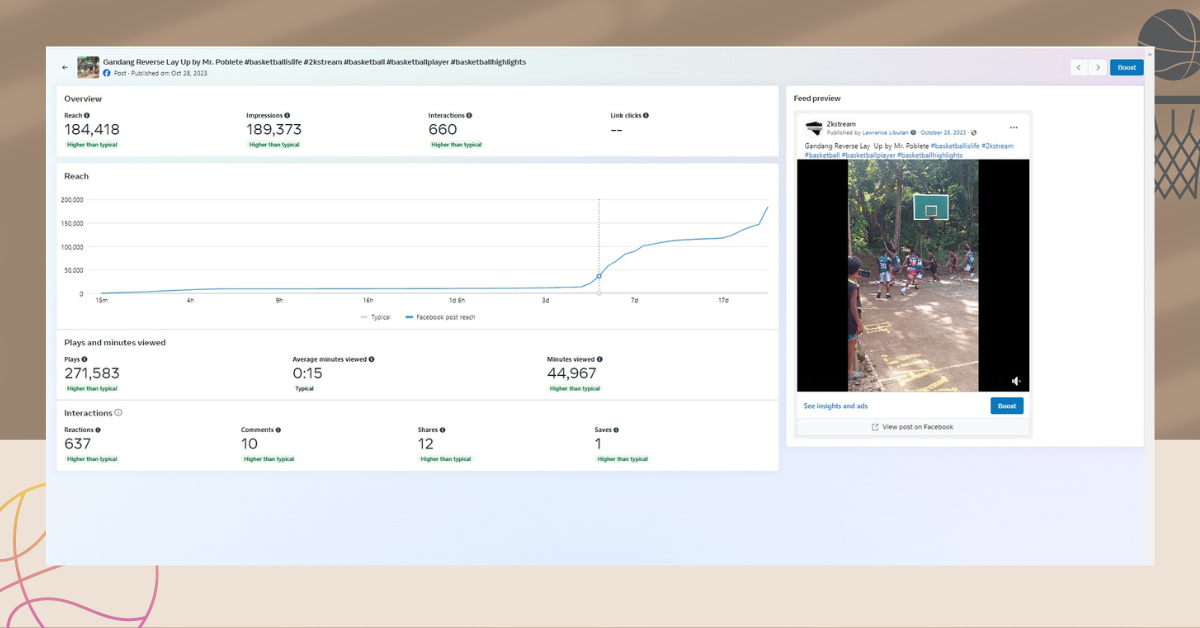Click the 2kstream page avatar
This screenshot has height=628, width=1200.
click(814, 128)
